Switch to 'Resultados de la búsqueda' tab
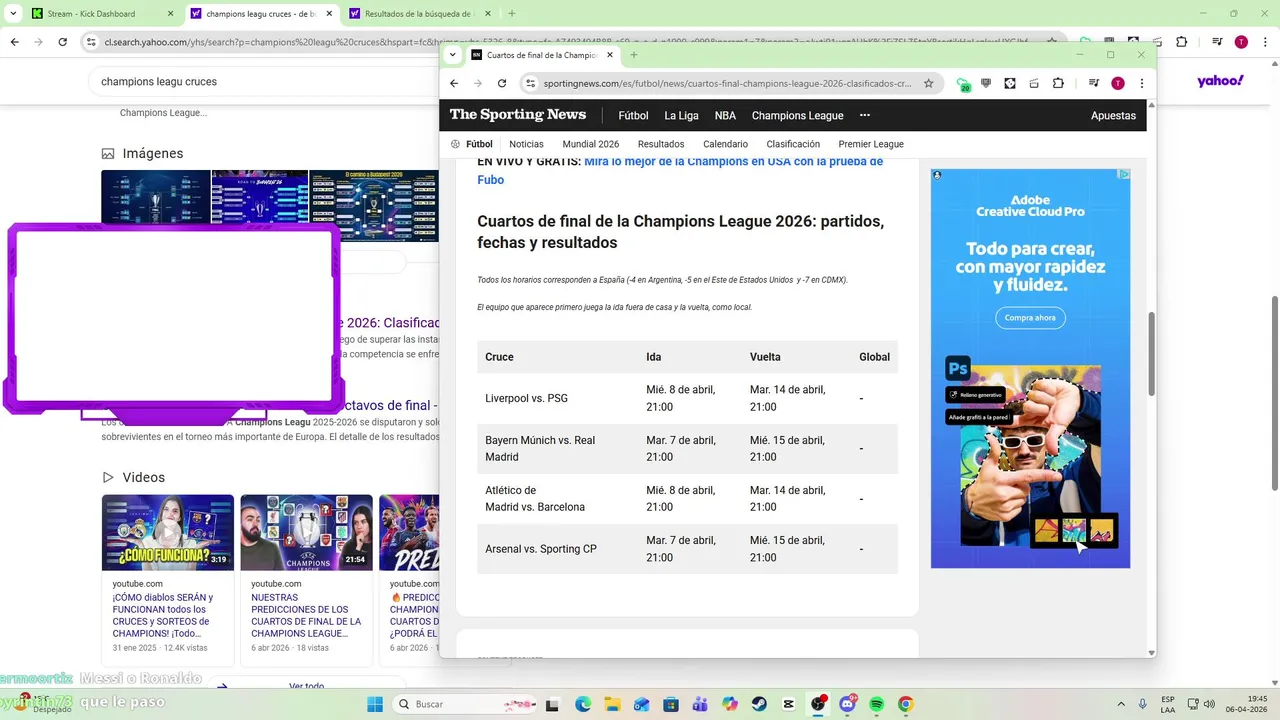Viewport: 1280px width, 720px height. (418, 14)
